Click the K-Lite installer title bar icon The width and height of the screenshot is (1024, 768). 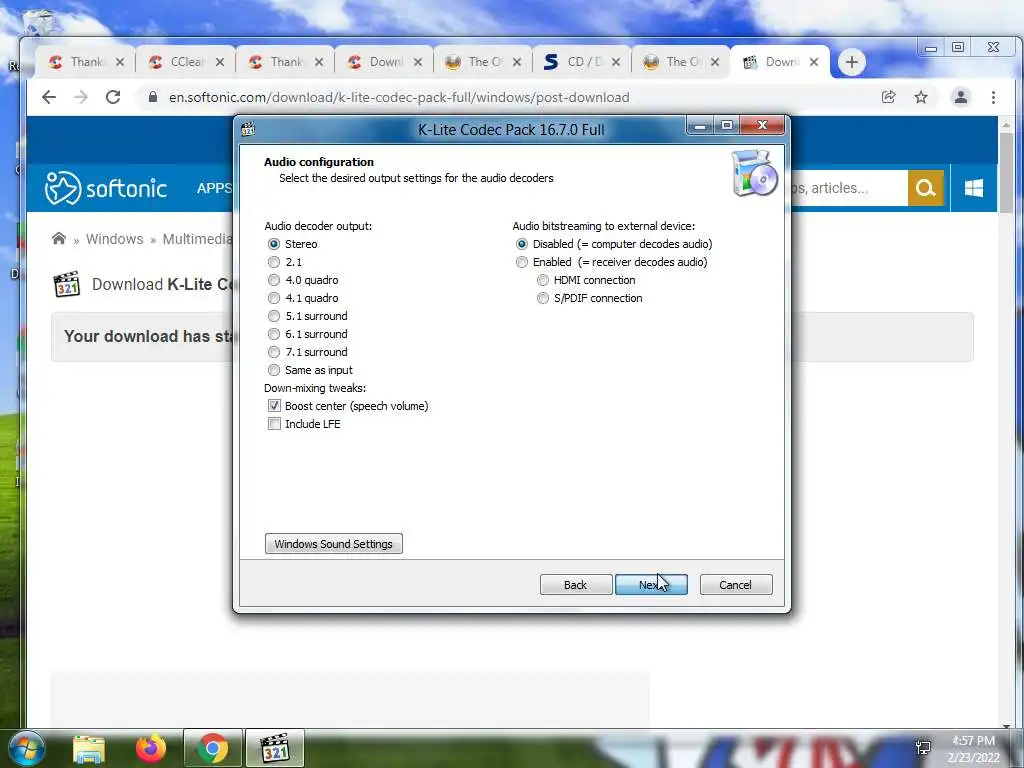tap(248, 129)
